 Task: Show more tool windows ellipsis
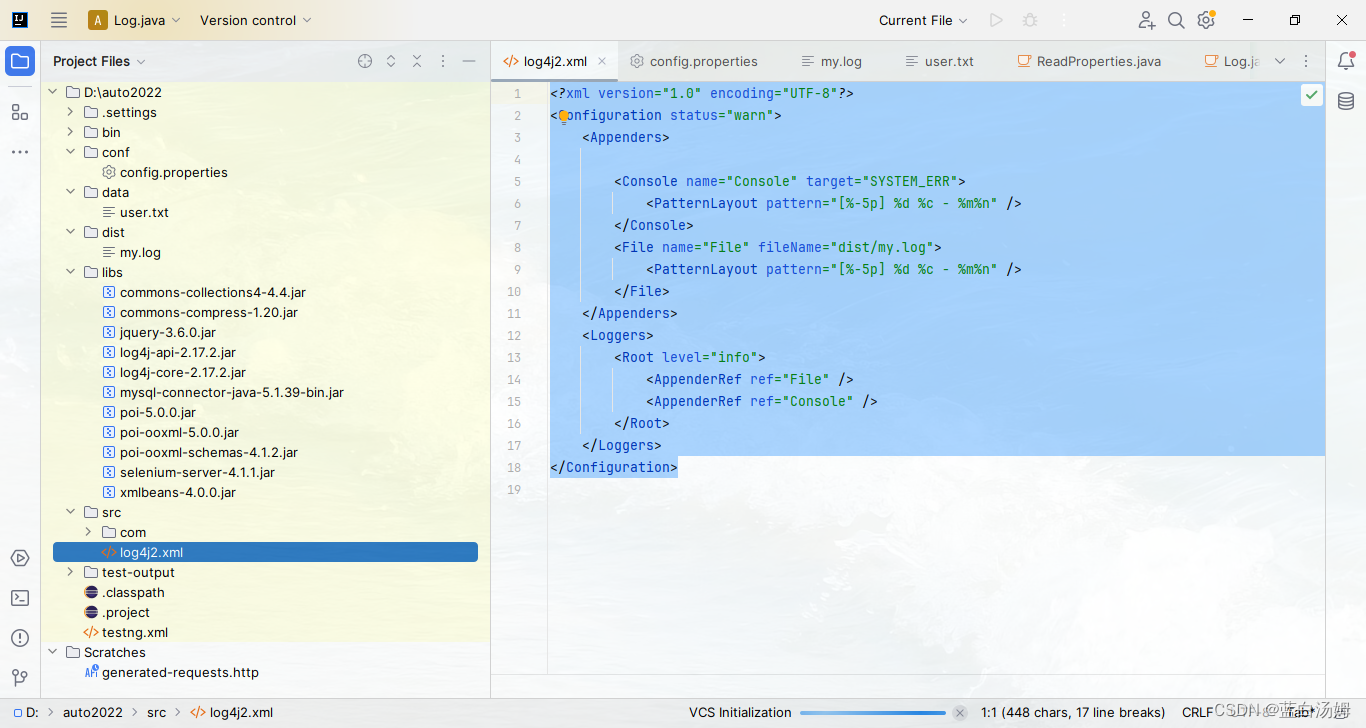coord(20,152)
